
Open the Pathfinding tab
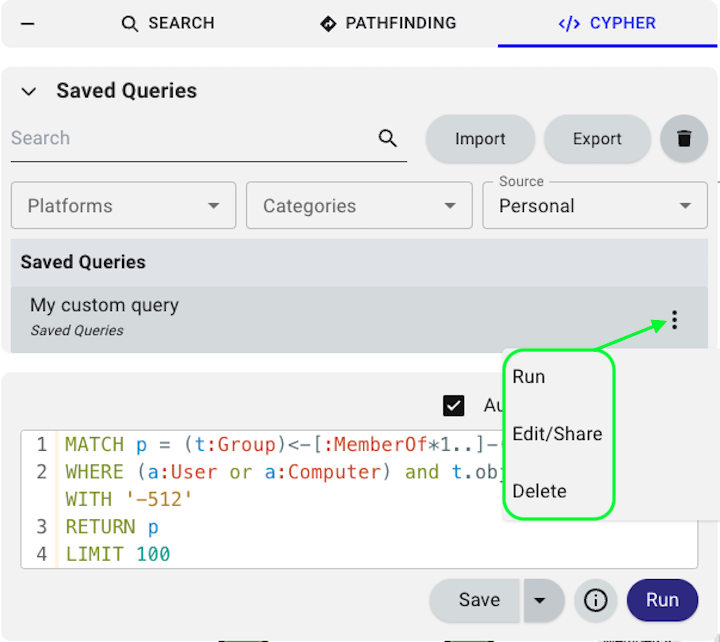click(x=388, y=23)
